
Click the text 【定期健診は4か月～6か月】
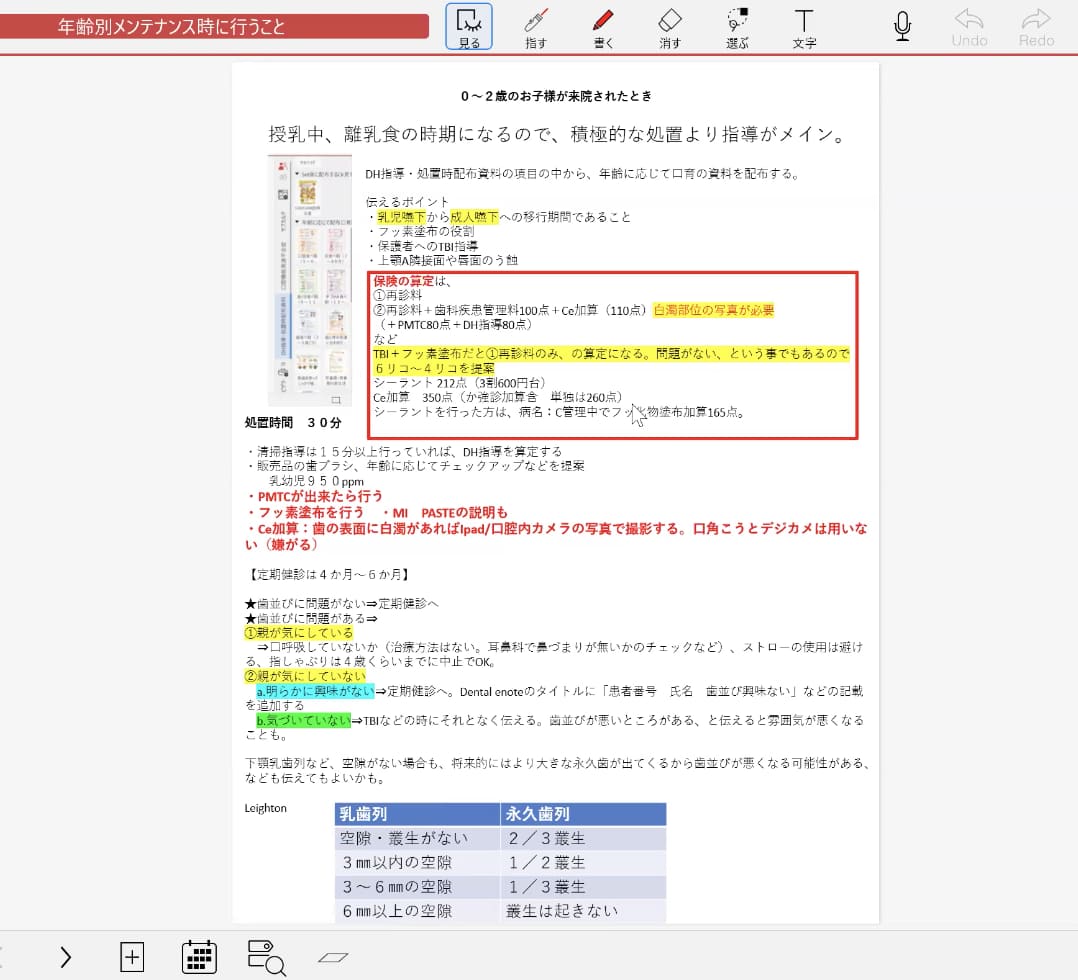[329, 574]
